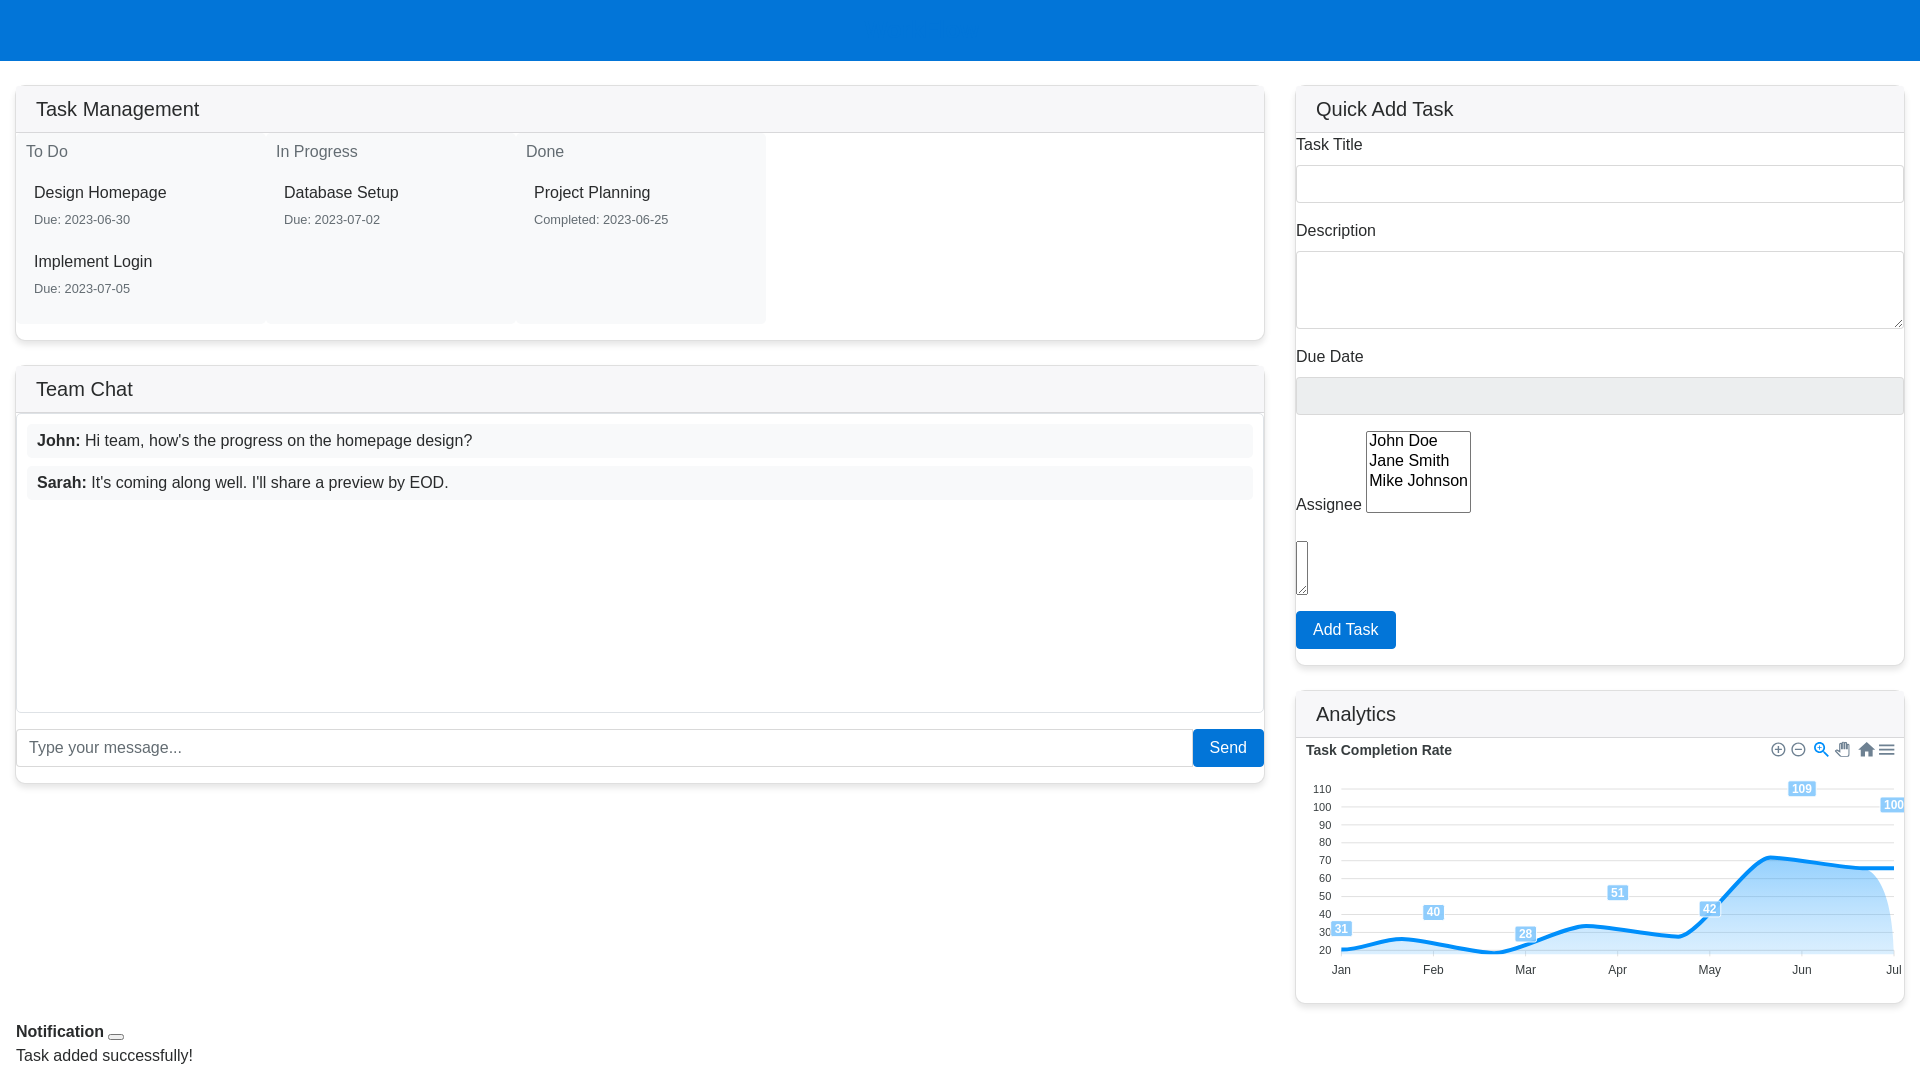This screenshot has height=1080, width=1920.
Task: Select Jane Smith as assignee
Action: pyautogui.click(x=1408, y=461)
